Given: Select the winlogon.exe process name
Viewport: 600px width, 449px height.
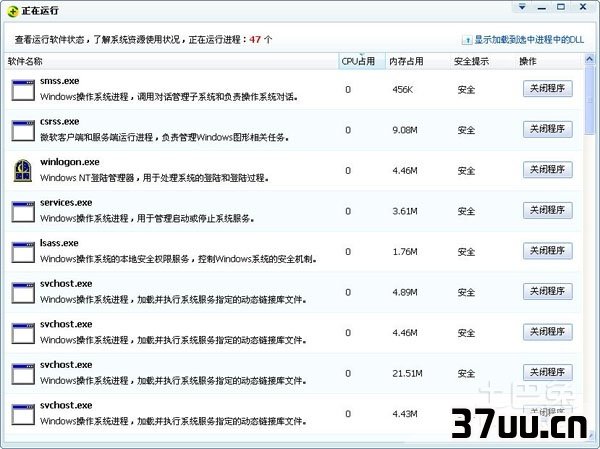Looking at the screenshot, I should [70, 162].
